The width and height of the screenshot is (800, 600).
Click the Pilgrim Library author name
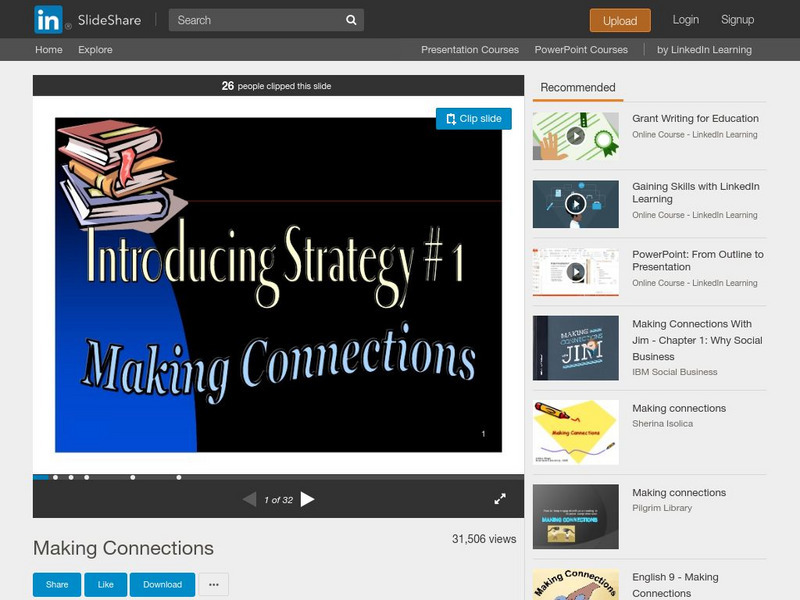(662, 508)
